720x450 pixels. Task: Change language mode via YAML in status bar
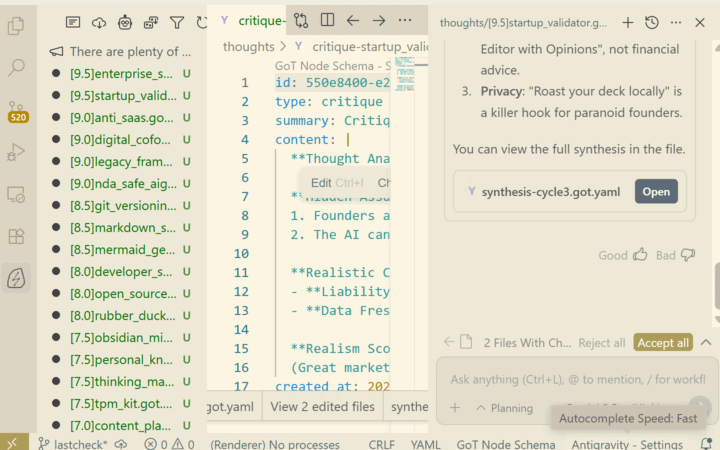click(x=426, y=444)
